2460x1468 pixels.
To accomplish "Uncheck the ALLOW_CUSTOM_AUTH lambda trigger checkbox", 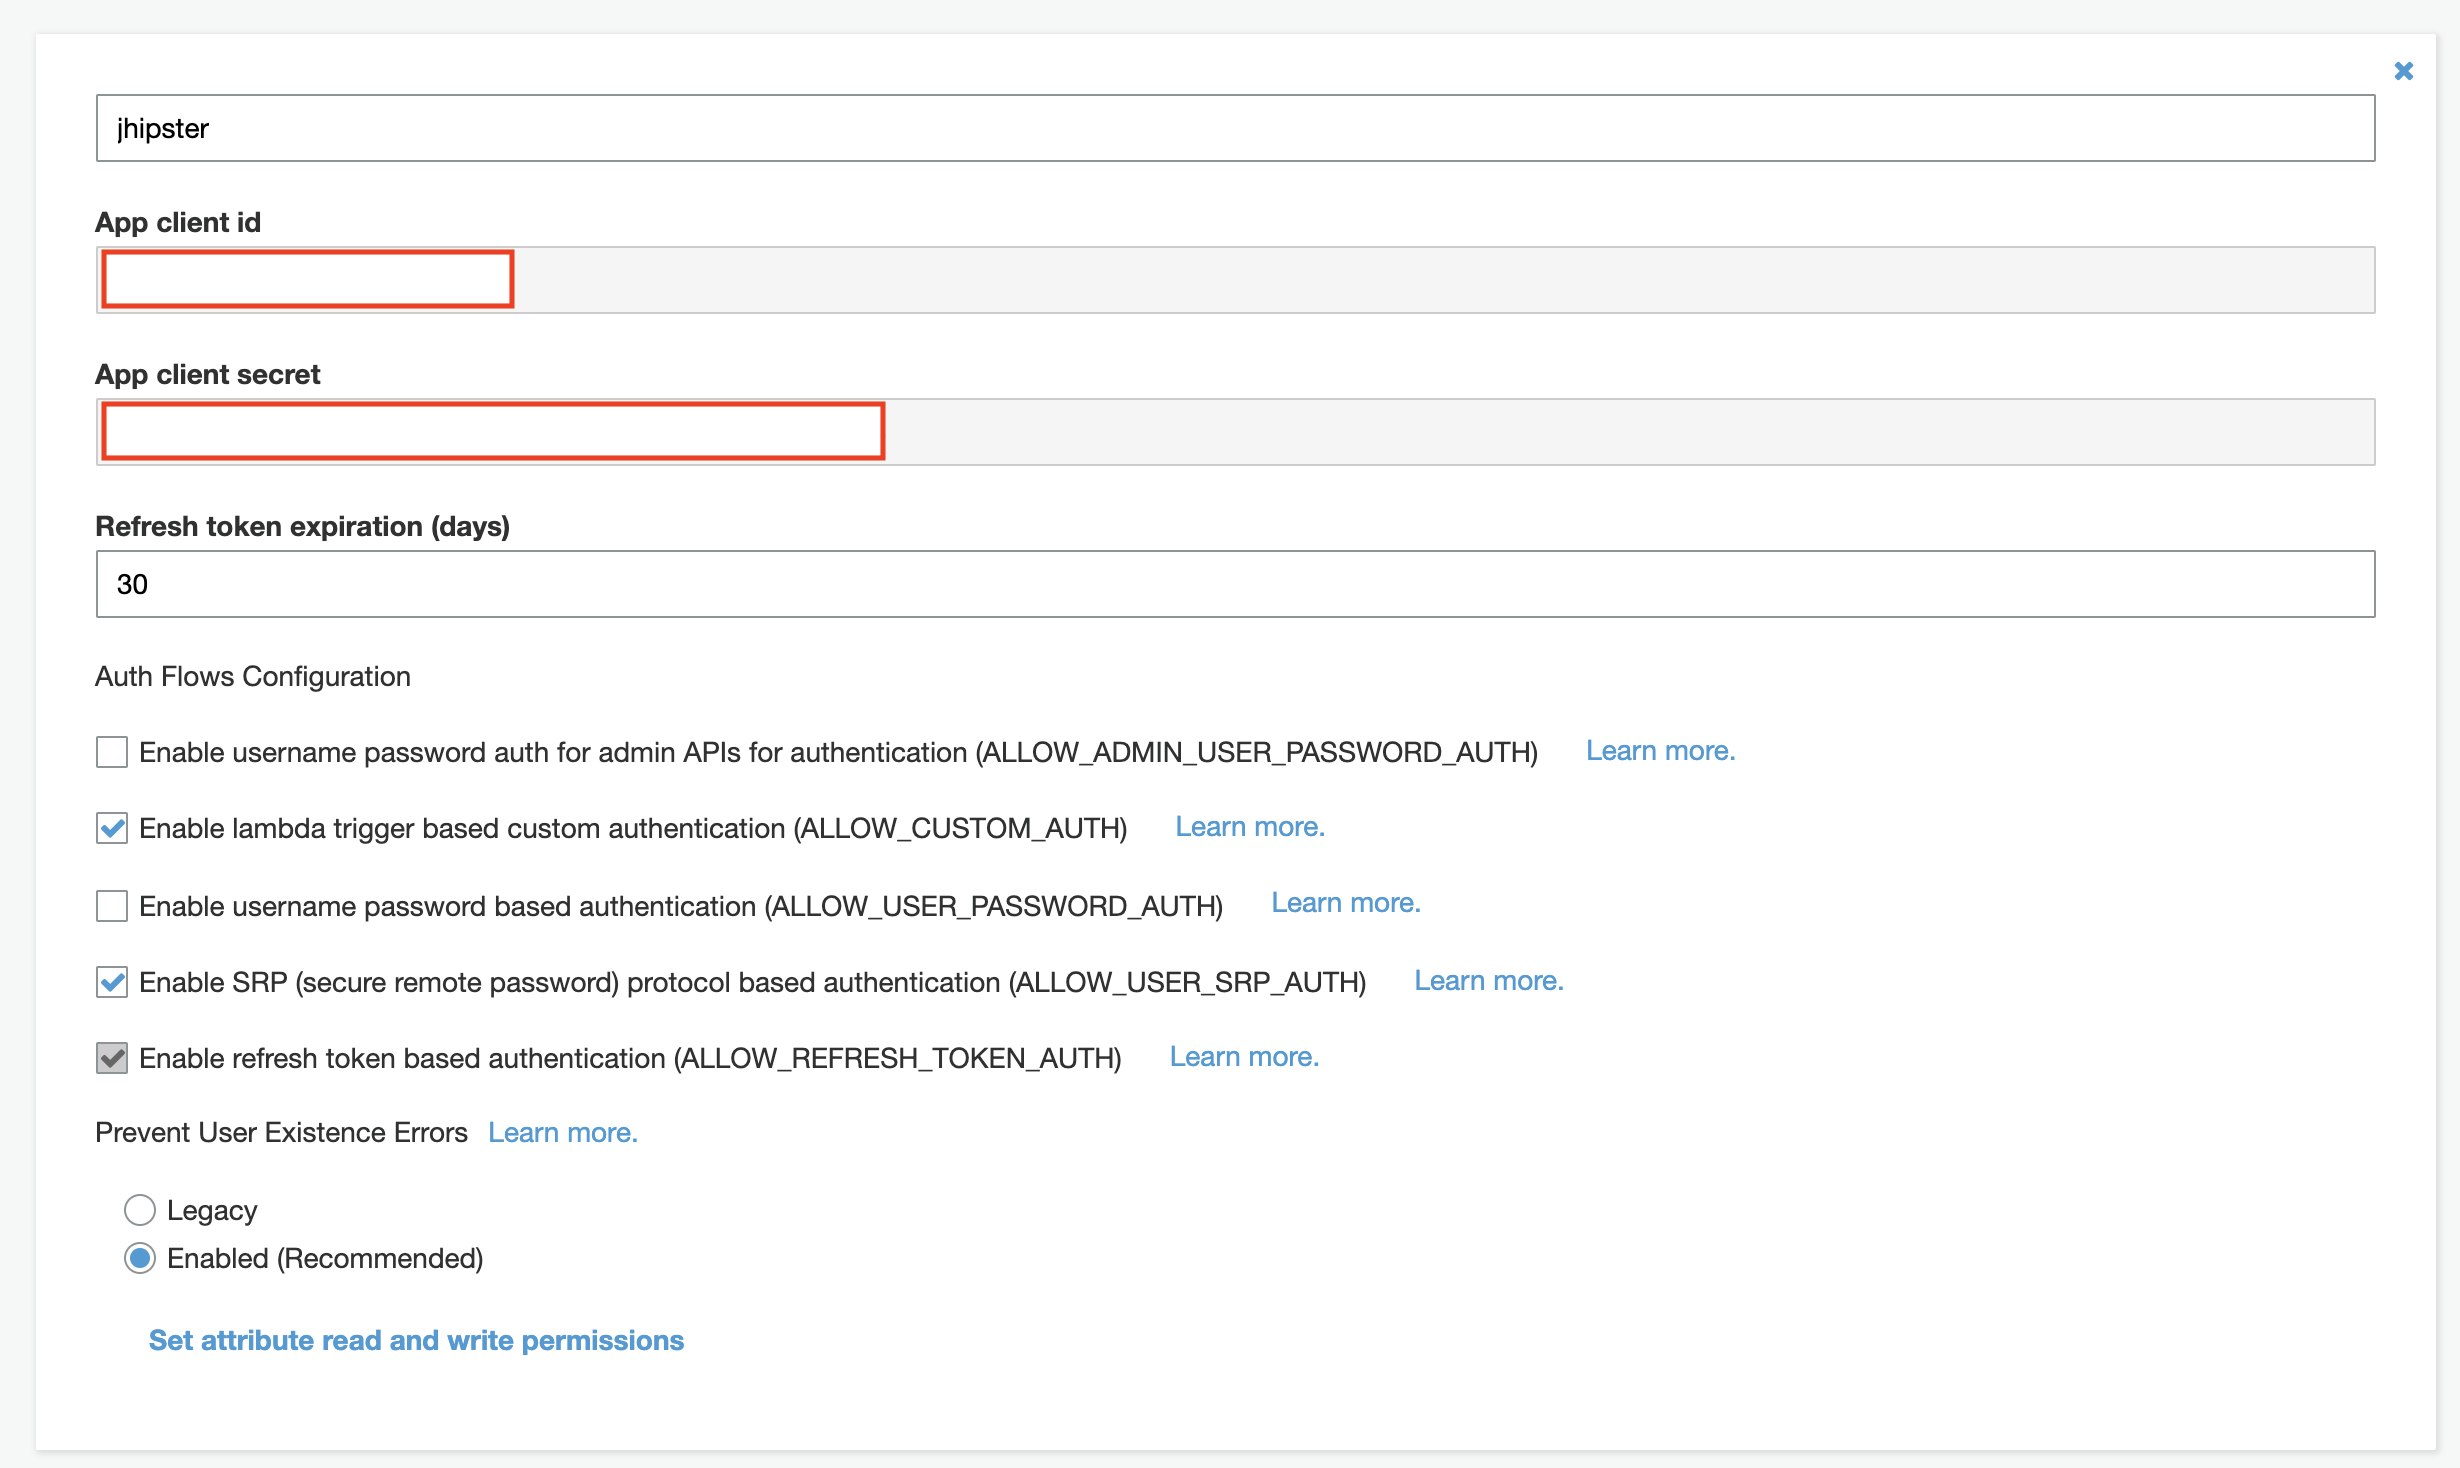I will [x=112, y=828].
